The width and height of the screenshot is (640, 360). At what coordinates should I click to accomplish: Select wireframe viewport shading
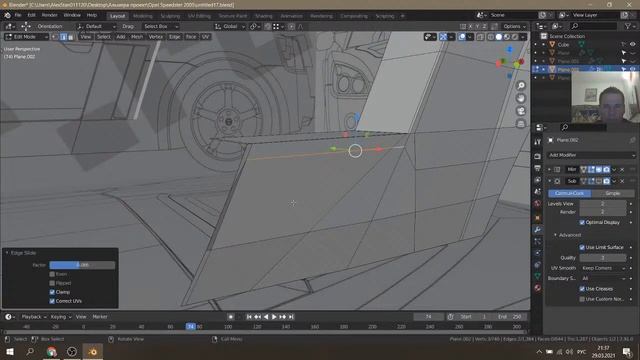[x=491, y=37]
